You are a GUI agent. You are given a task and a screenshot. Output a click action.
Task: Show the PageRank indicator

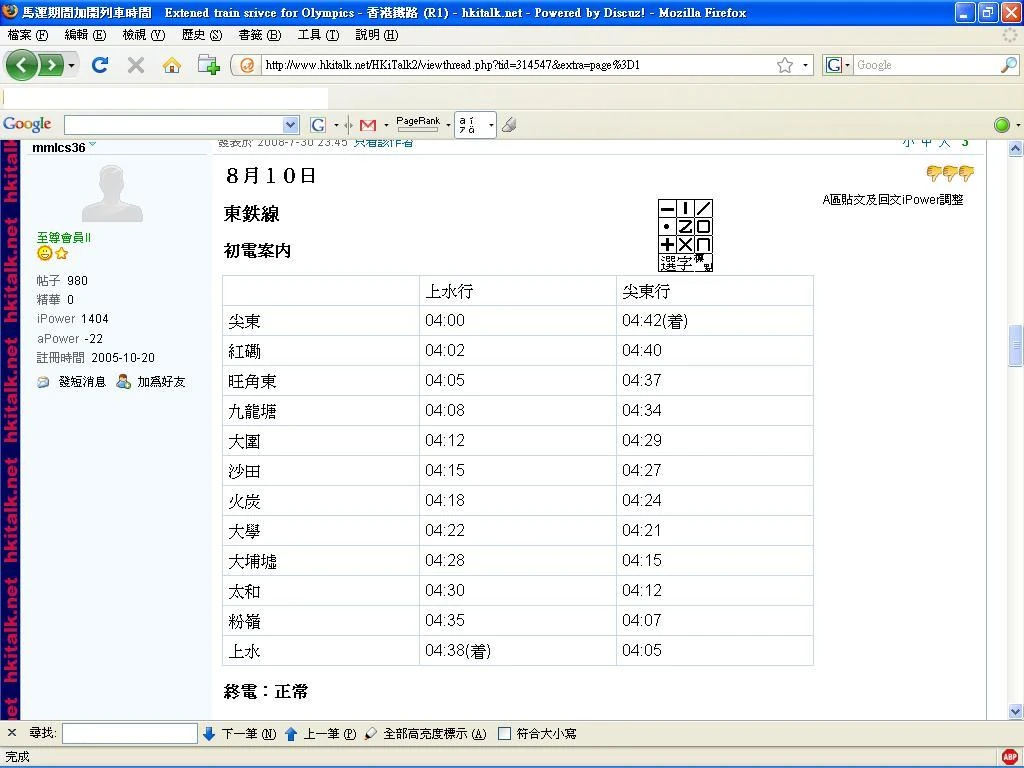tap(418, 124)
